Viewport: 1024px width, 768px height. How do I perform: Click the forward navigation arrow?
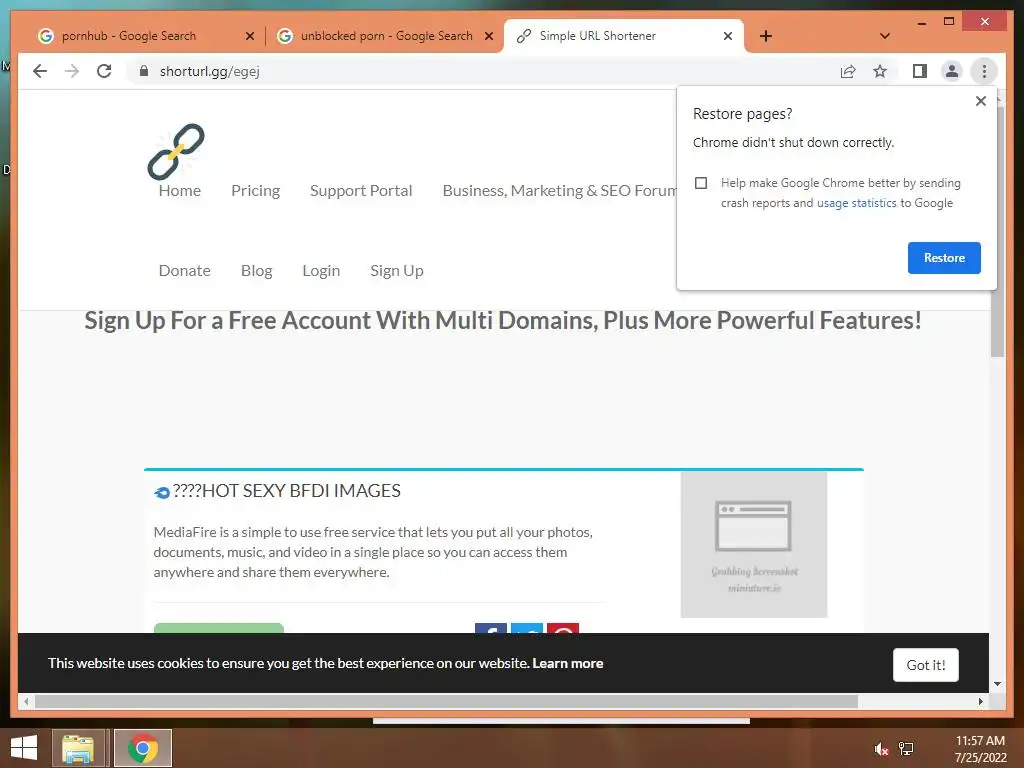(72, 71)
